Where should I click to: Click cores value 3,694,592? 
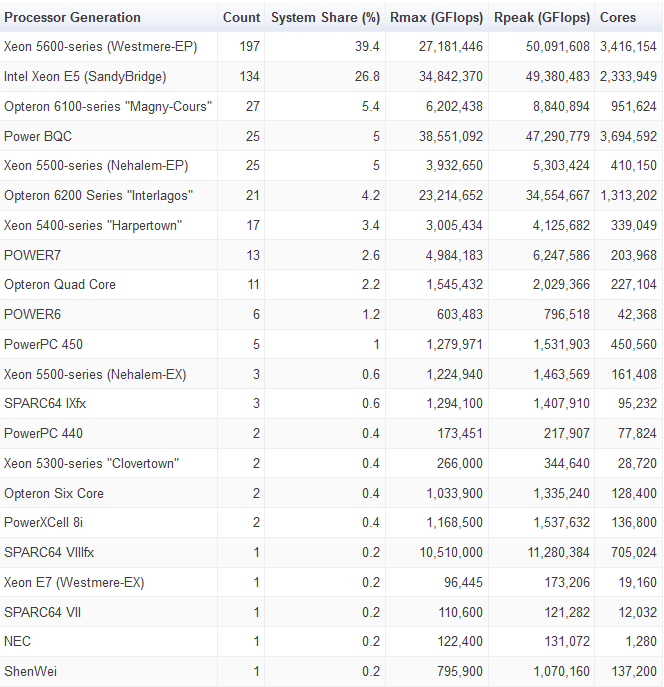(629, 136)
